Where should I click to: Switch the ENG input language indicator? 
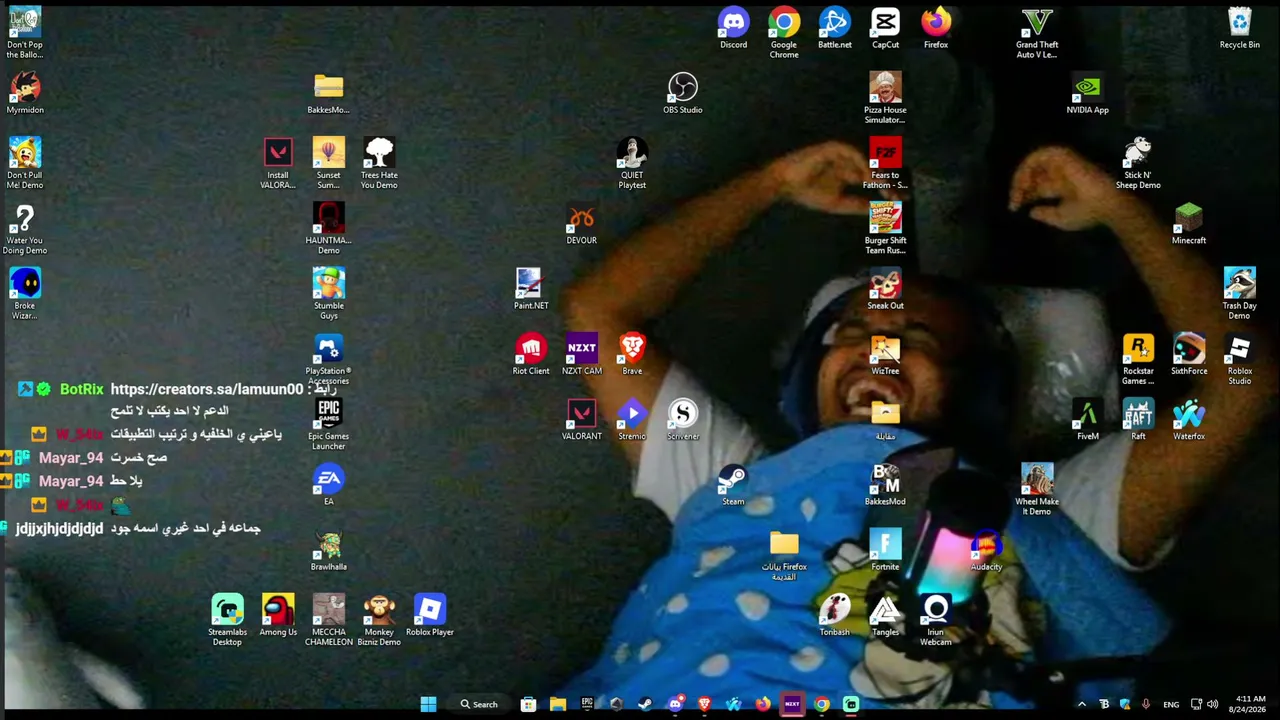click(1171, 704)
